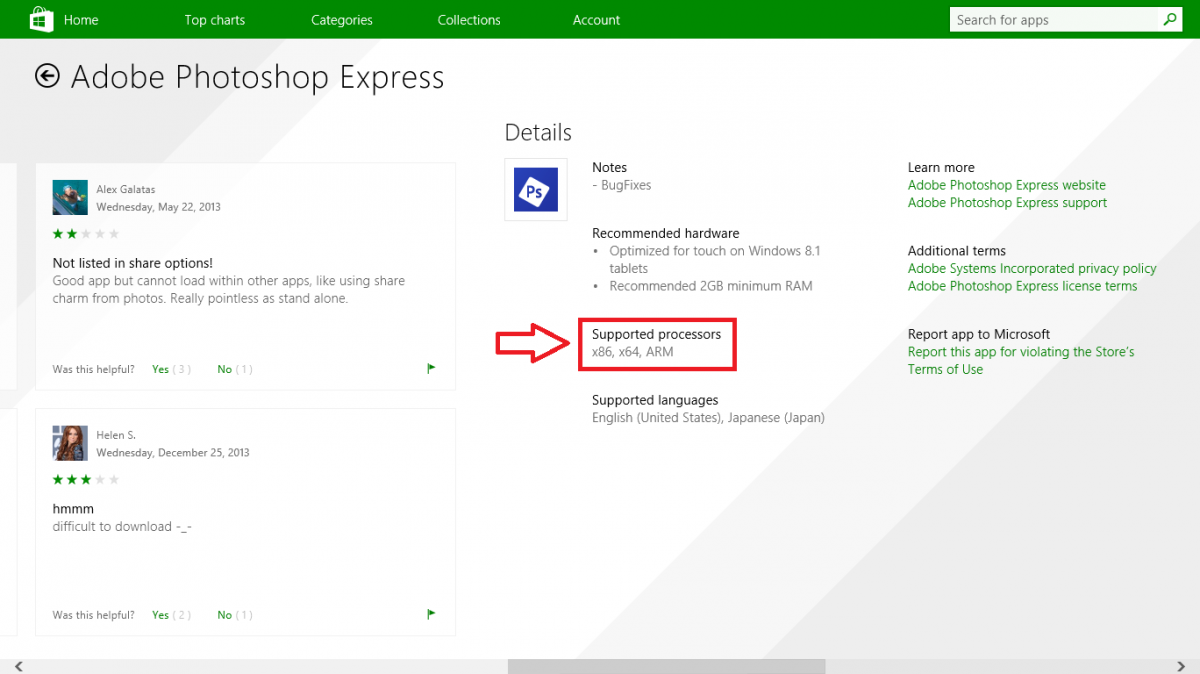The image size is (1200, 674).
Task: Mark Alex Galatas review helpful: Yes
Action: coord(160,369)
